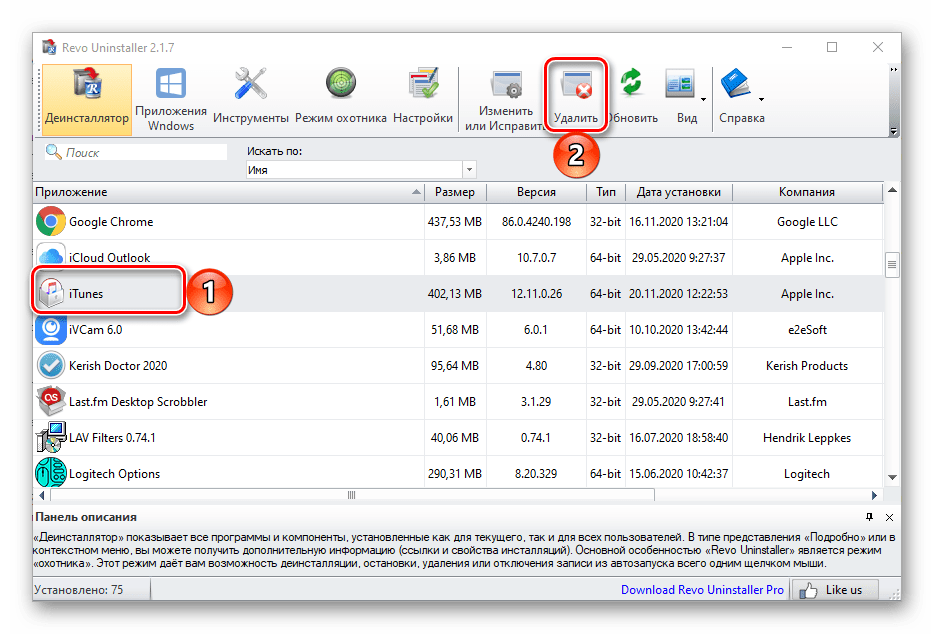The width and height of the screenshot is (934, 634).
Task: Click Изменить или Исправить toolbar button
Action: (505, 99)
